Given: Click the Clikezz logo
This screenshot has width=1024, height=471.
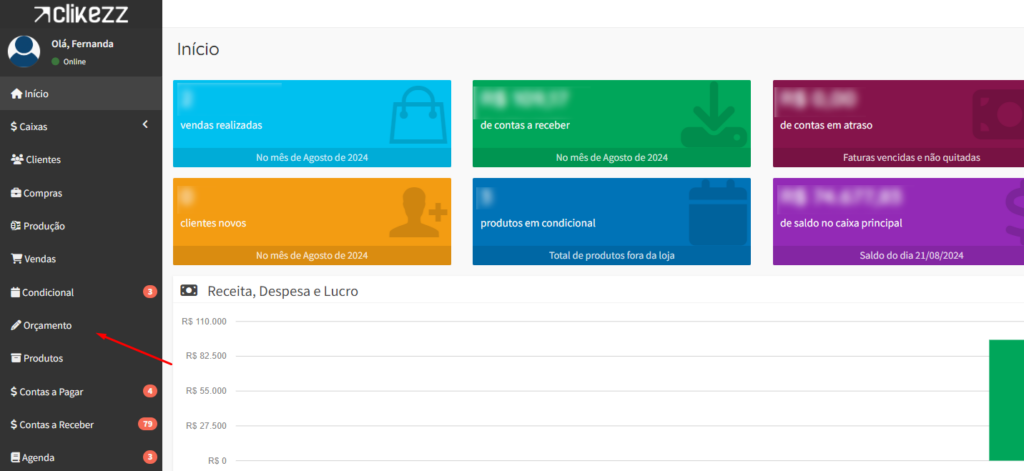Looking at the screenshot, I should point(80,14).
